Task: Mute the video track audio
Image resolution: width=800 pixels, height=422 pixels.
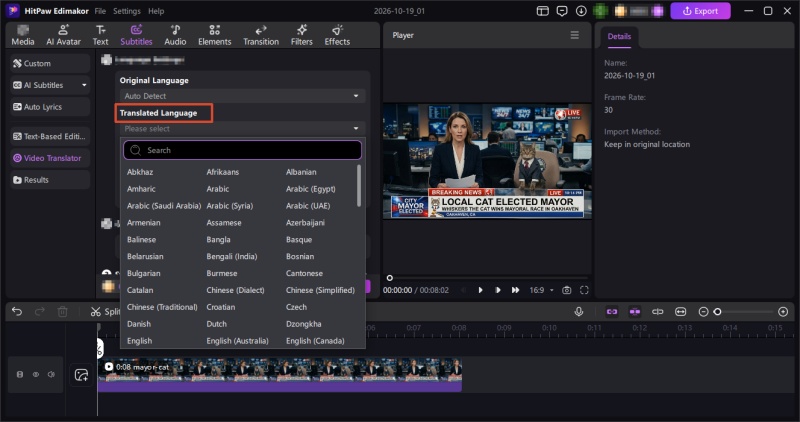Action: tap(51, 375)
